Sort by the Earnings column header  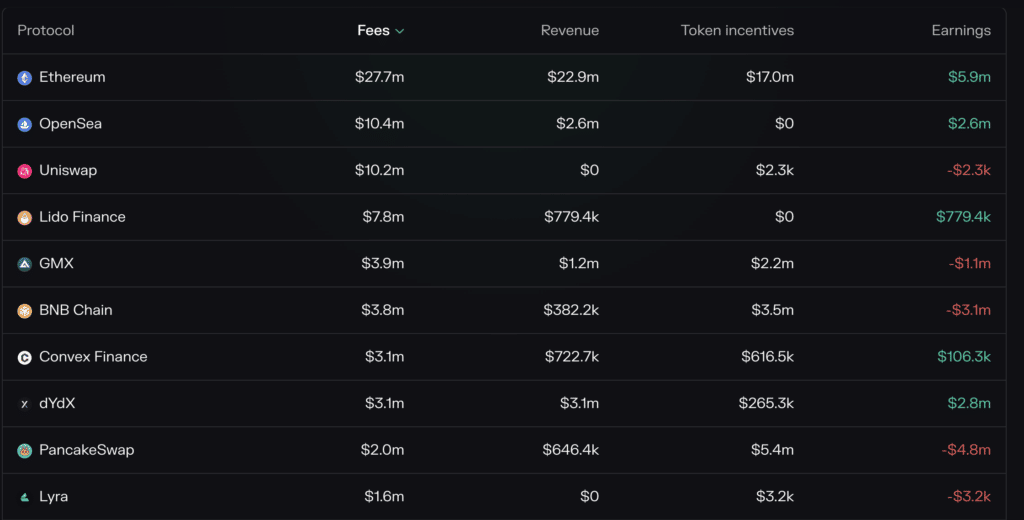coord(961,30)
